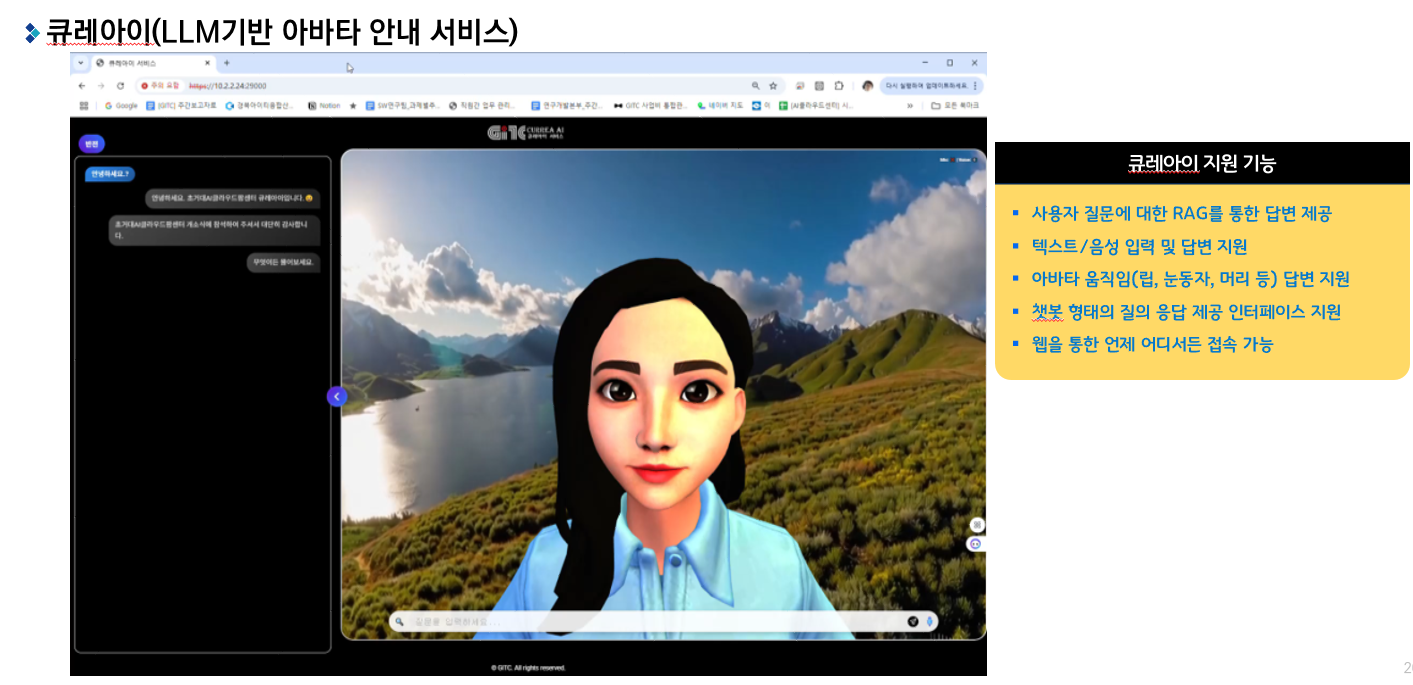Collapse the chat panel with the purple arrow
The width and height of the screenshot is (1413, 685).
point(336,397)
